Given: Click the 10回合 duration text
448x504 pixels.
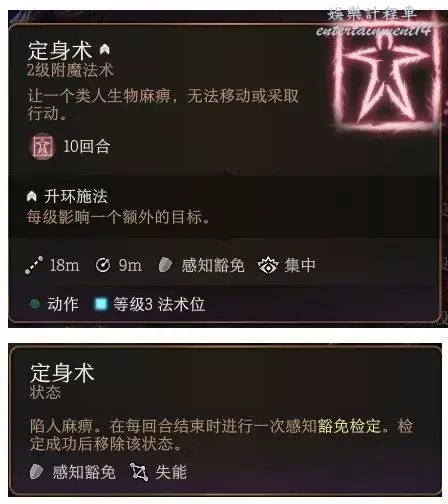Looking at the screenshot, I should (87, 147).
